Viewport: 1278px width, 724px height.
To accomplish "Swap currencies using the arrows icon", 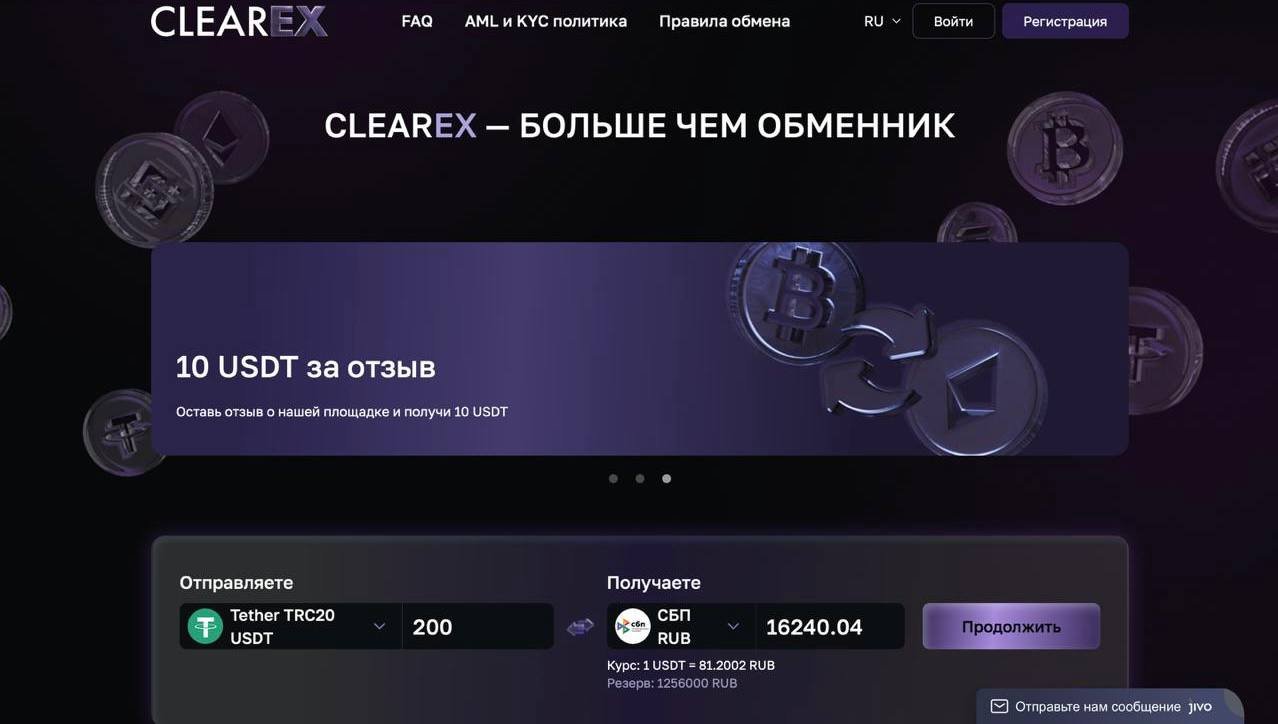I will click(580, 627).
